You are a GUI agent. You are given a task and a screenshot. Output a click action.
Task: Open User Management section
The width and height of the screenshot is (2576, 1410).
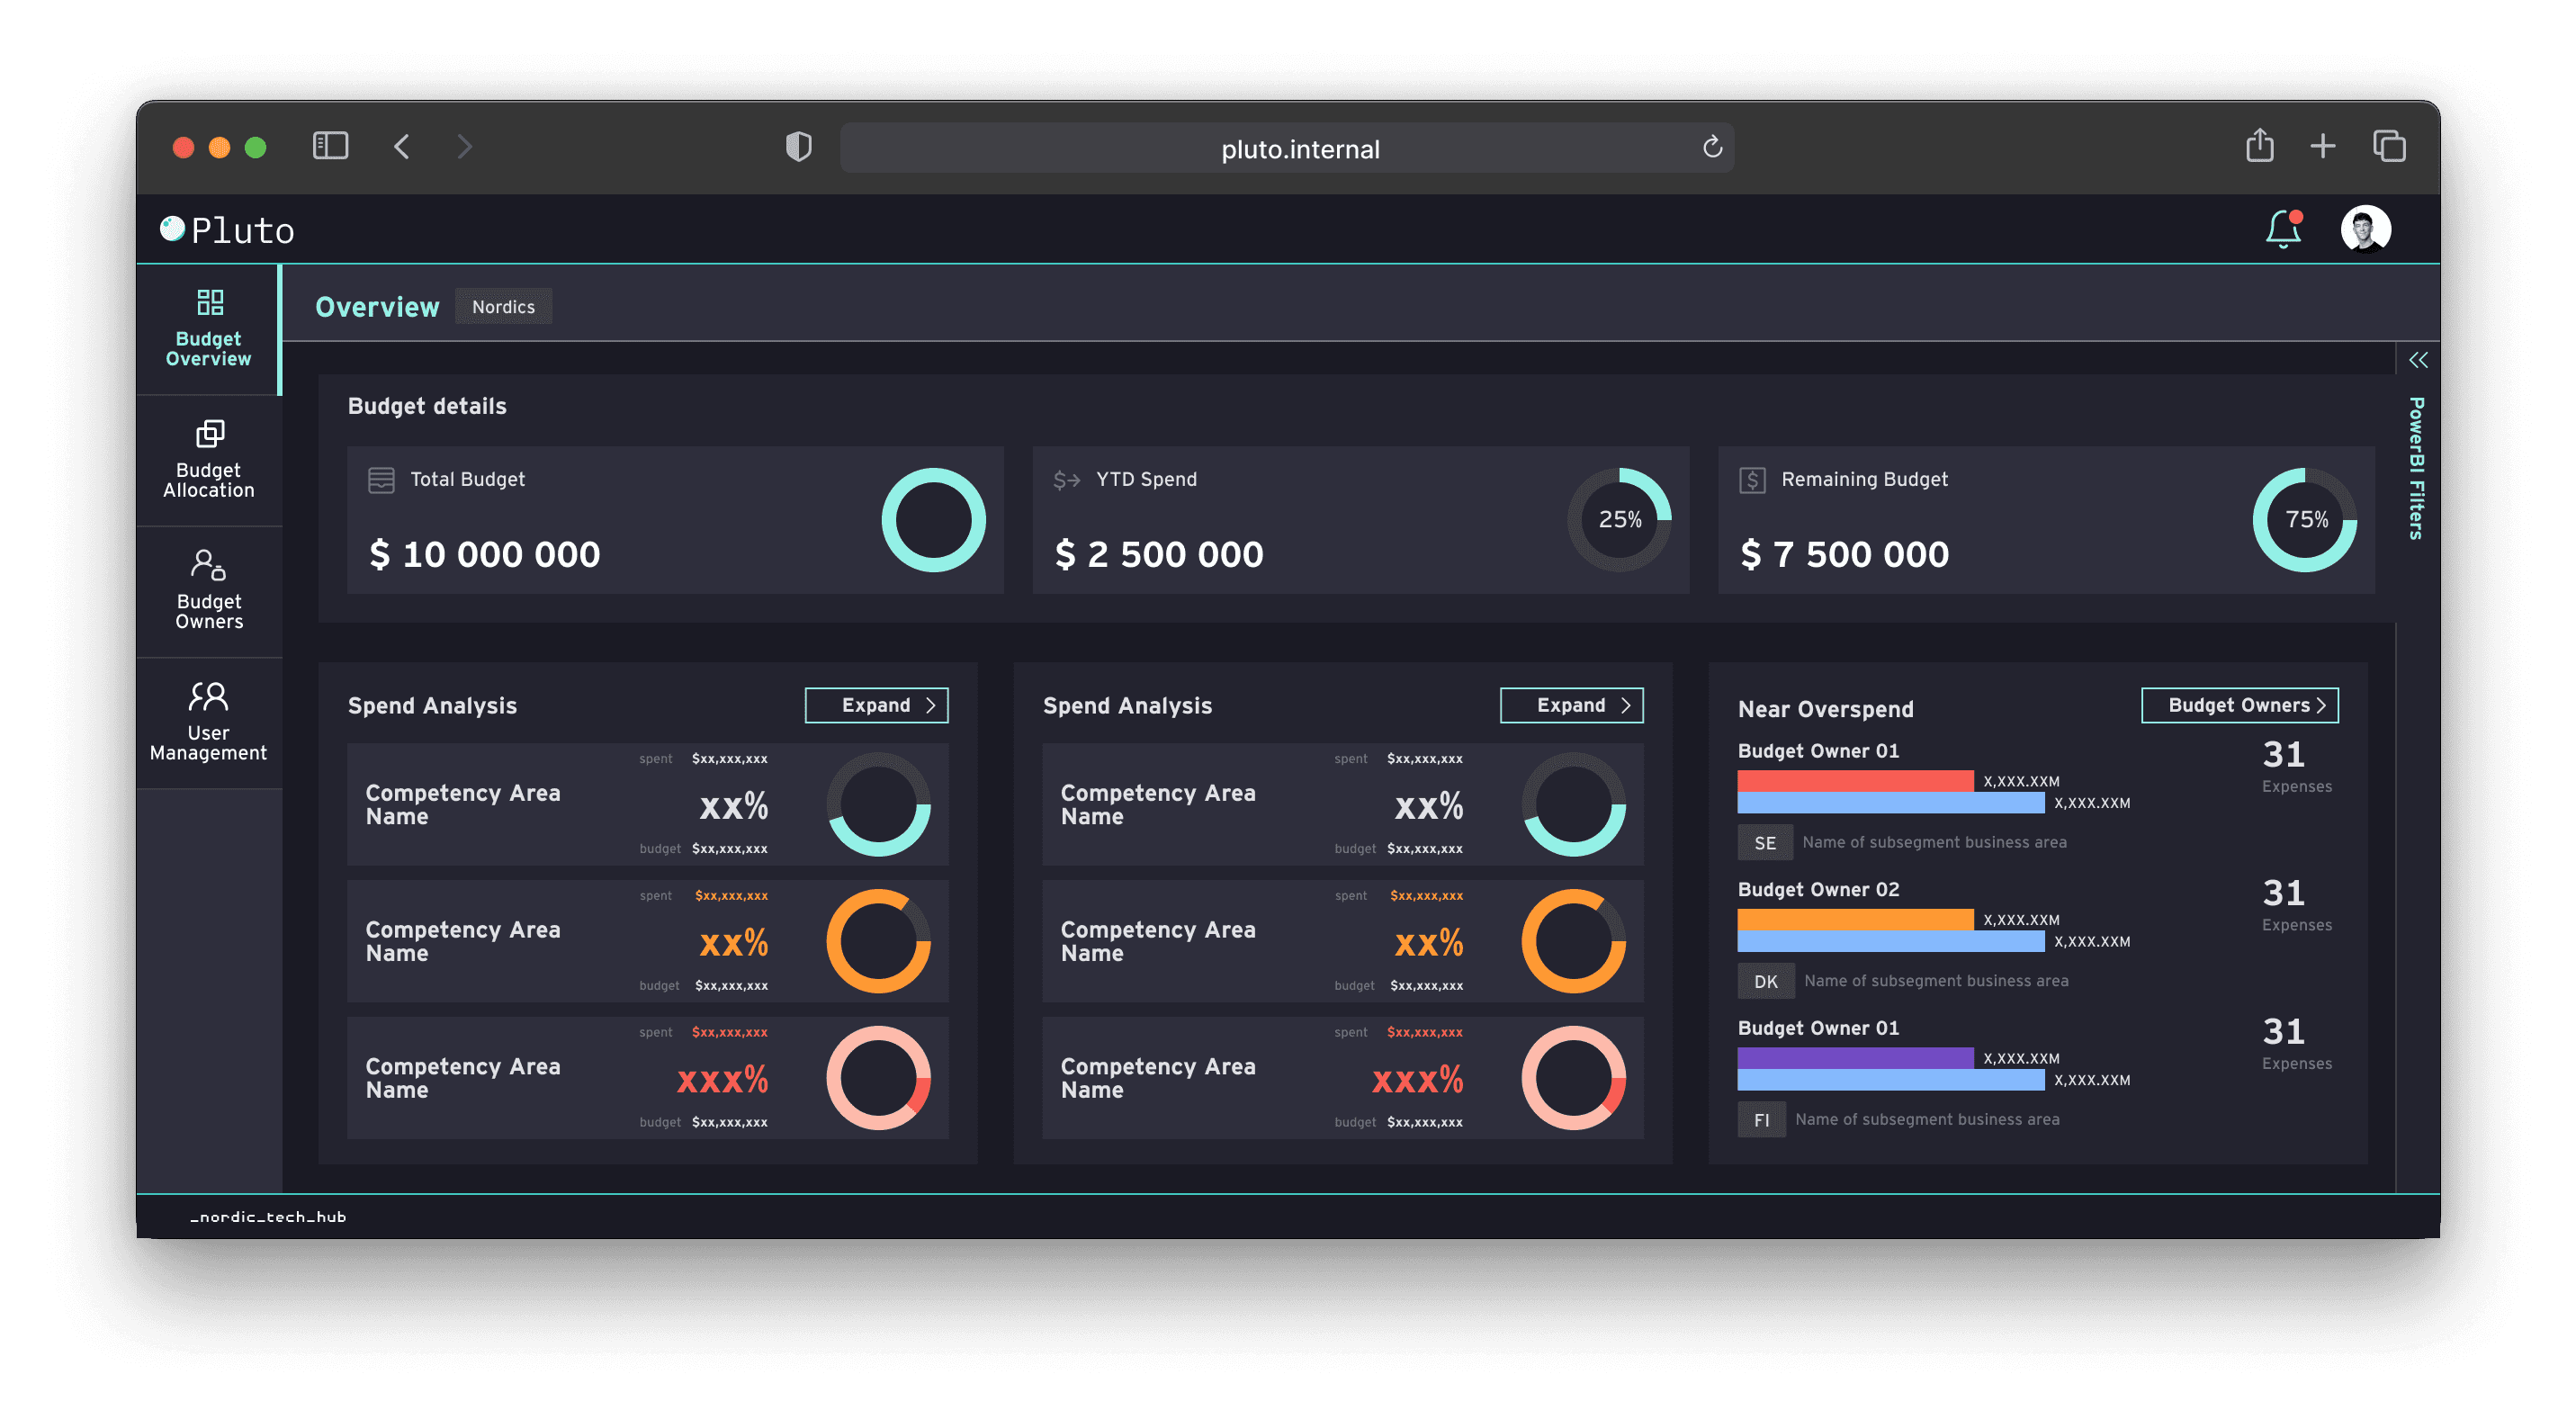click(209, 722)
